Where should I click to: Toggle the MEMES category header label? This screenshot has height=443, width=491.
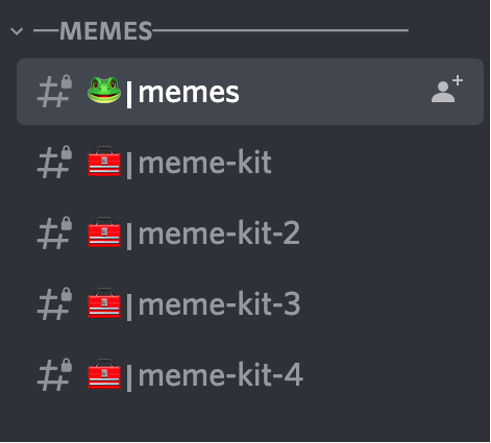[x=106, y=31]
